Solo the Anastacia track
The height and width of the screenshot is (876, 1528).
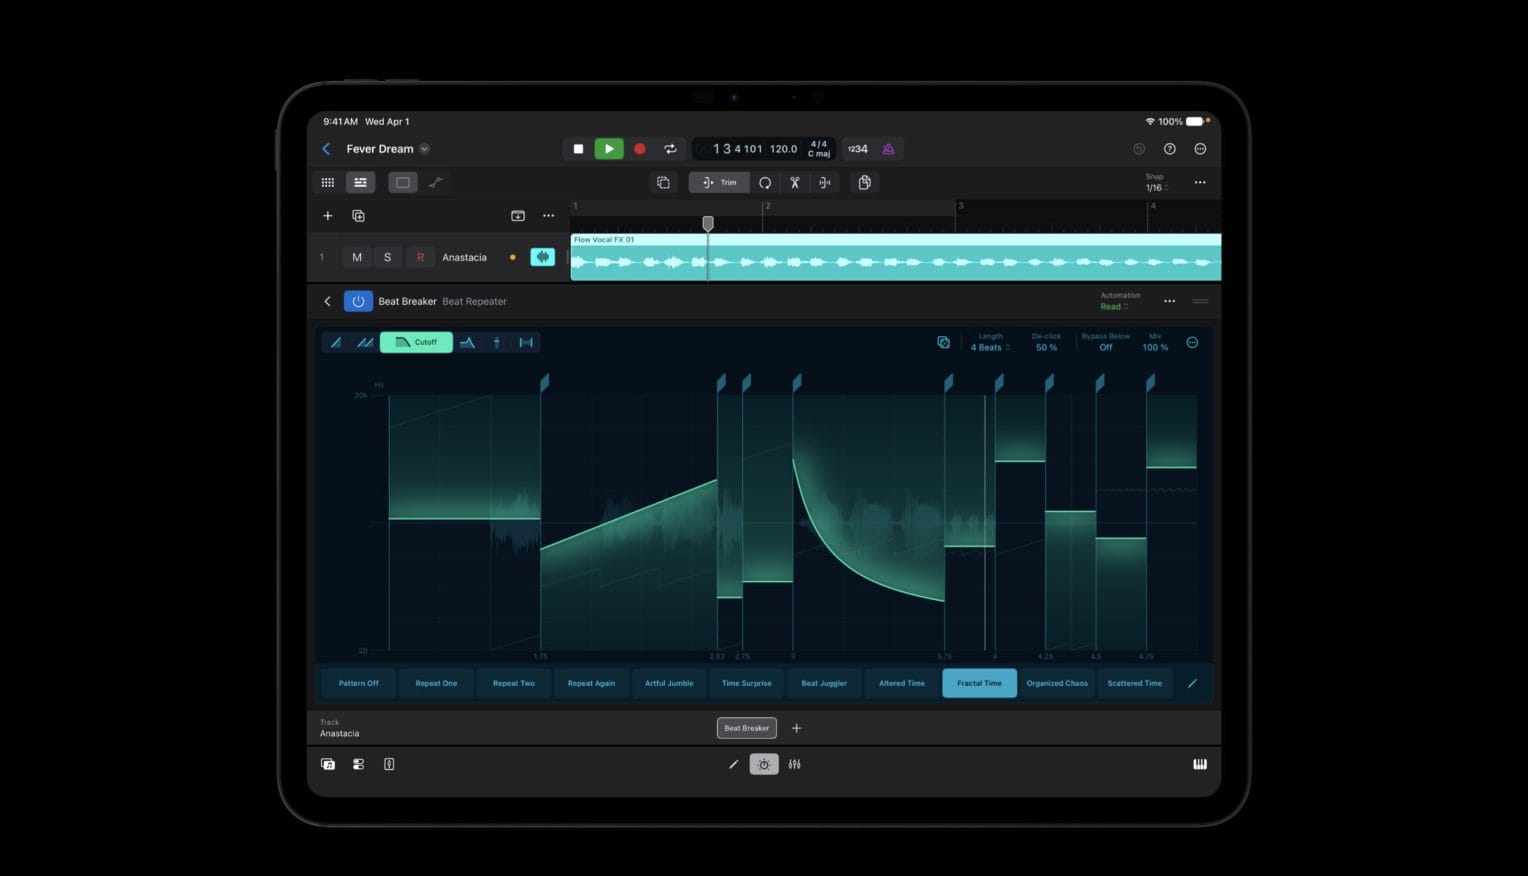click(388, 257)
